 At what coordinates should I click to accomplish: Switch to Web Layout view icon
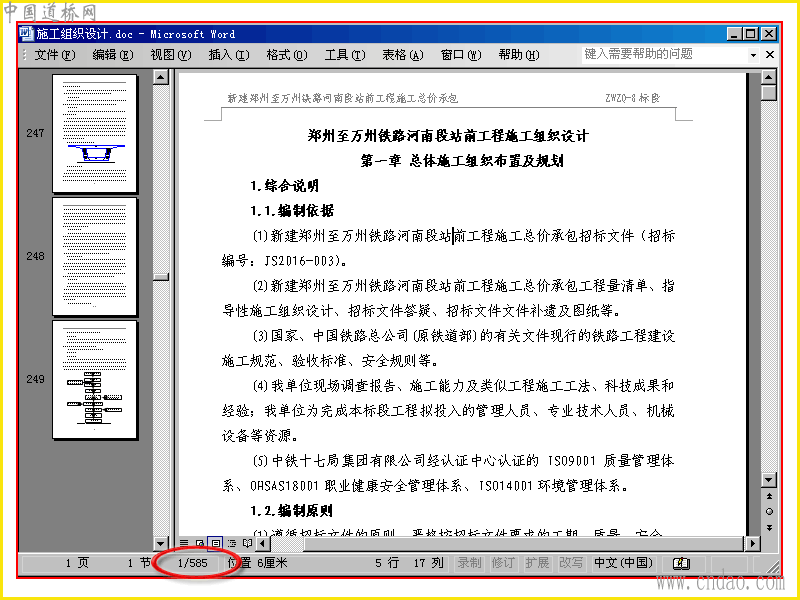pos(200,543)
